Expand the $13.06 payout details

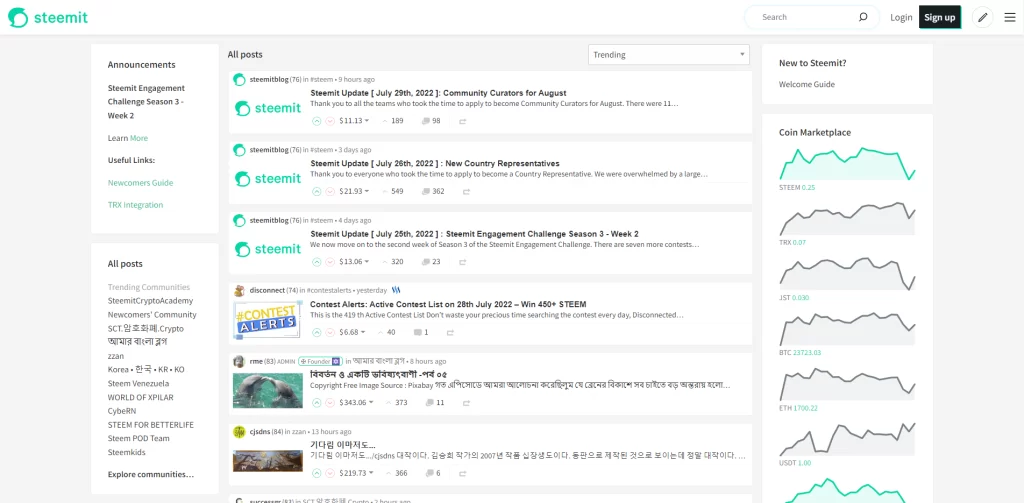(355, 262)
